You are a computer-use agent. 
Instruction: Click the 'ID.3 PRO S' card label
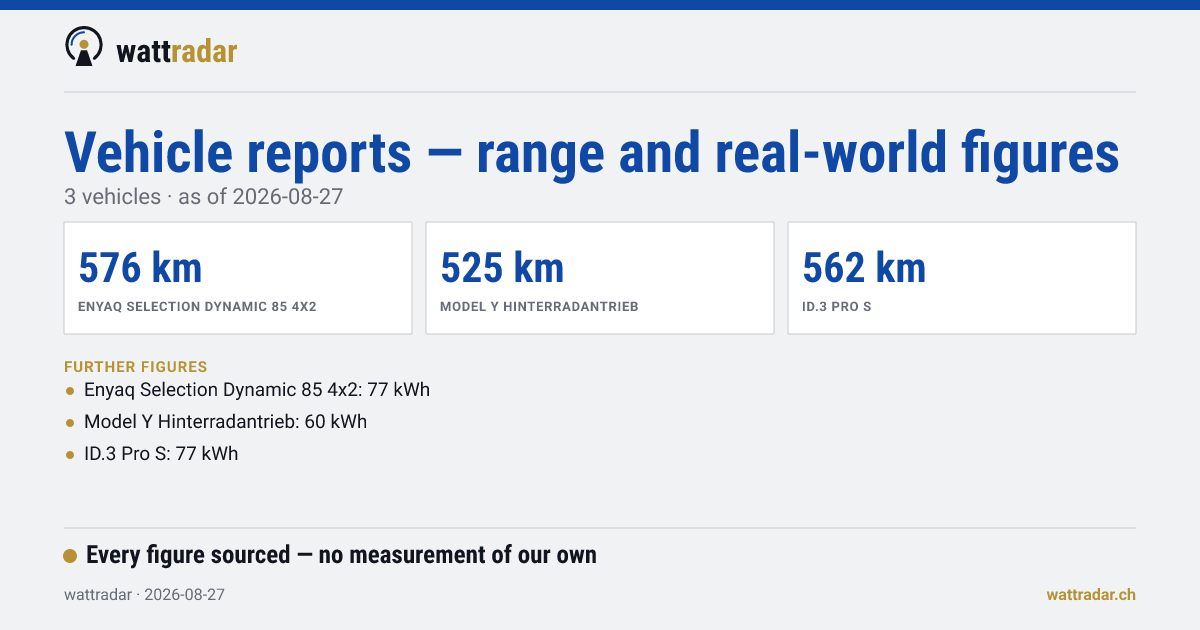click(x=837, y=307)
